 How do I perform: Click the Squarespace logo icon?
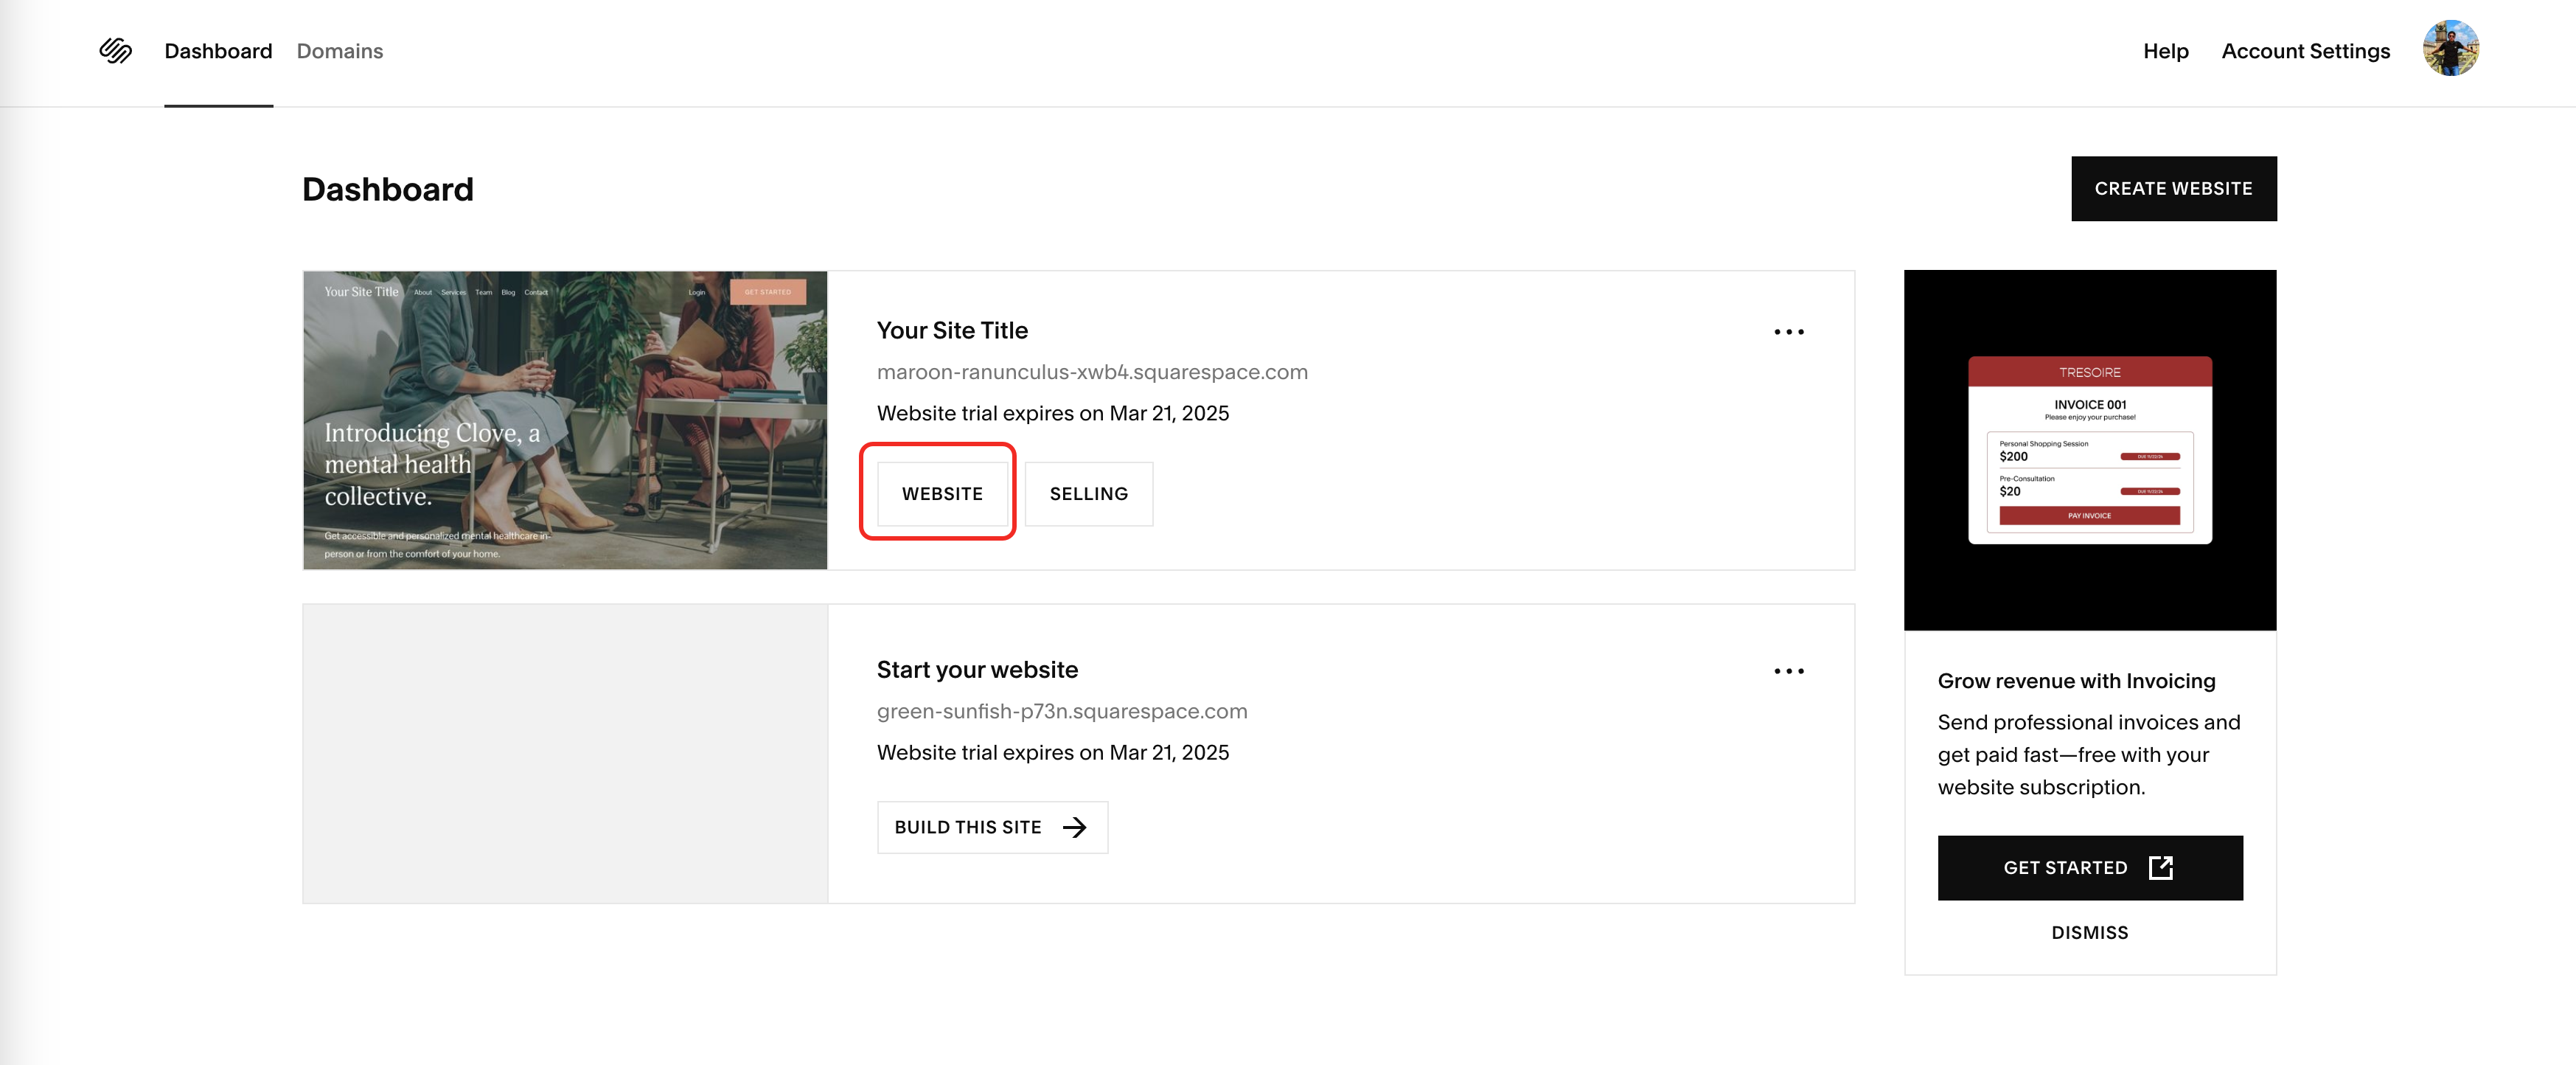click(116, 51)
